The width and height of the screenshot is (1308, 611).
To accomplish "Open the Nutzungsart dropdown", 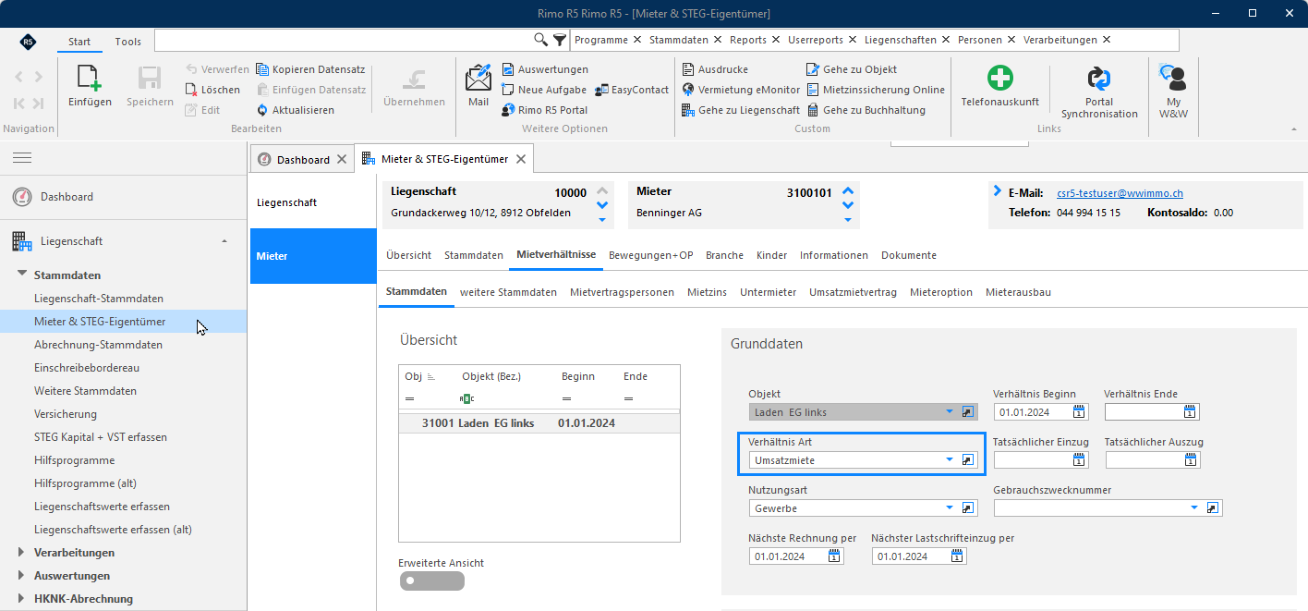I will 949,508.
